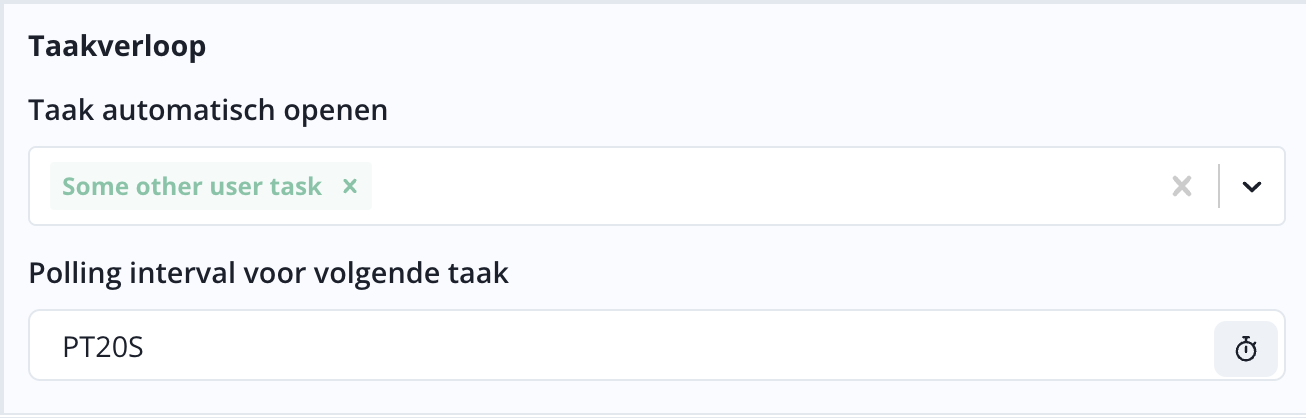Screen dimensions: 1306x418
Task: Click the "Taakverloop" section heading
Action: [x=117, y=47]
